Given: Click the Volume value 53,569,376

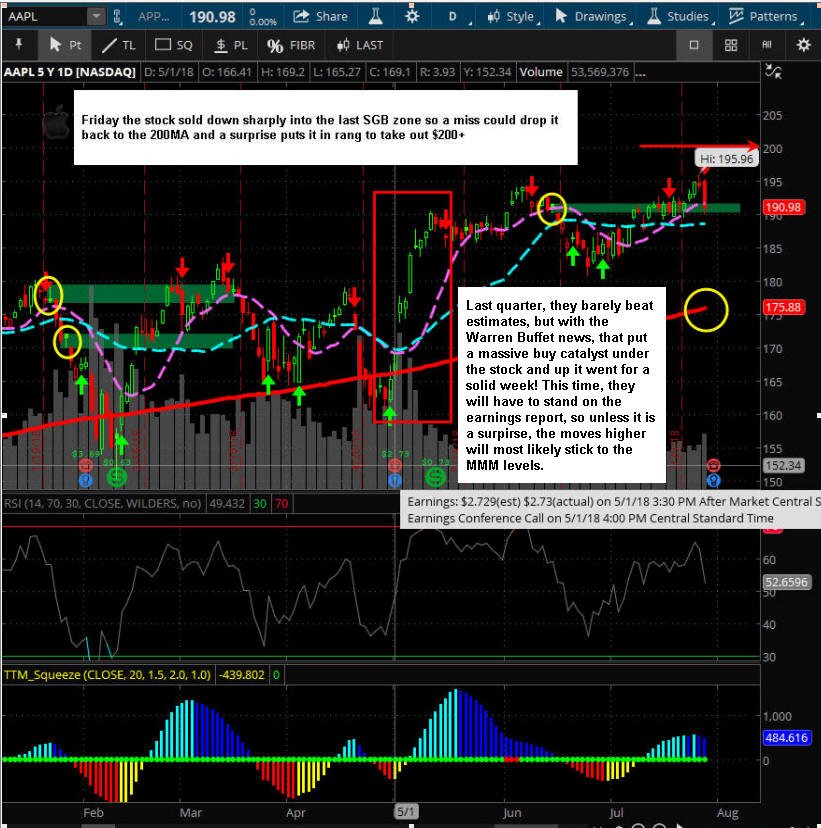Looking at the screenshot, I should (x=600, y=72).
